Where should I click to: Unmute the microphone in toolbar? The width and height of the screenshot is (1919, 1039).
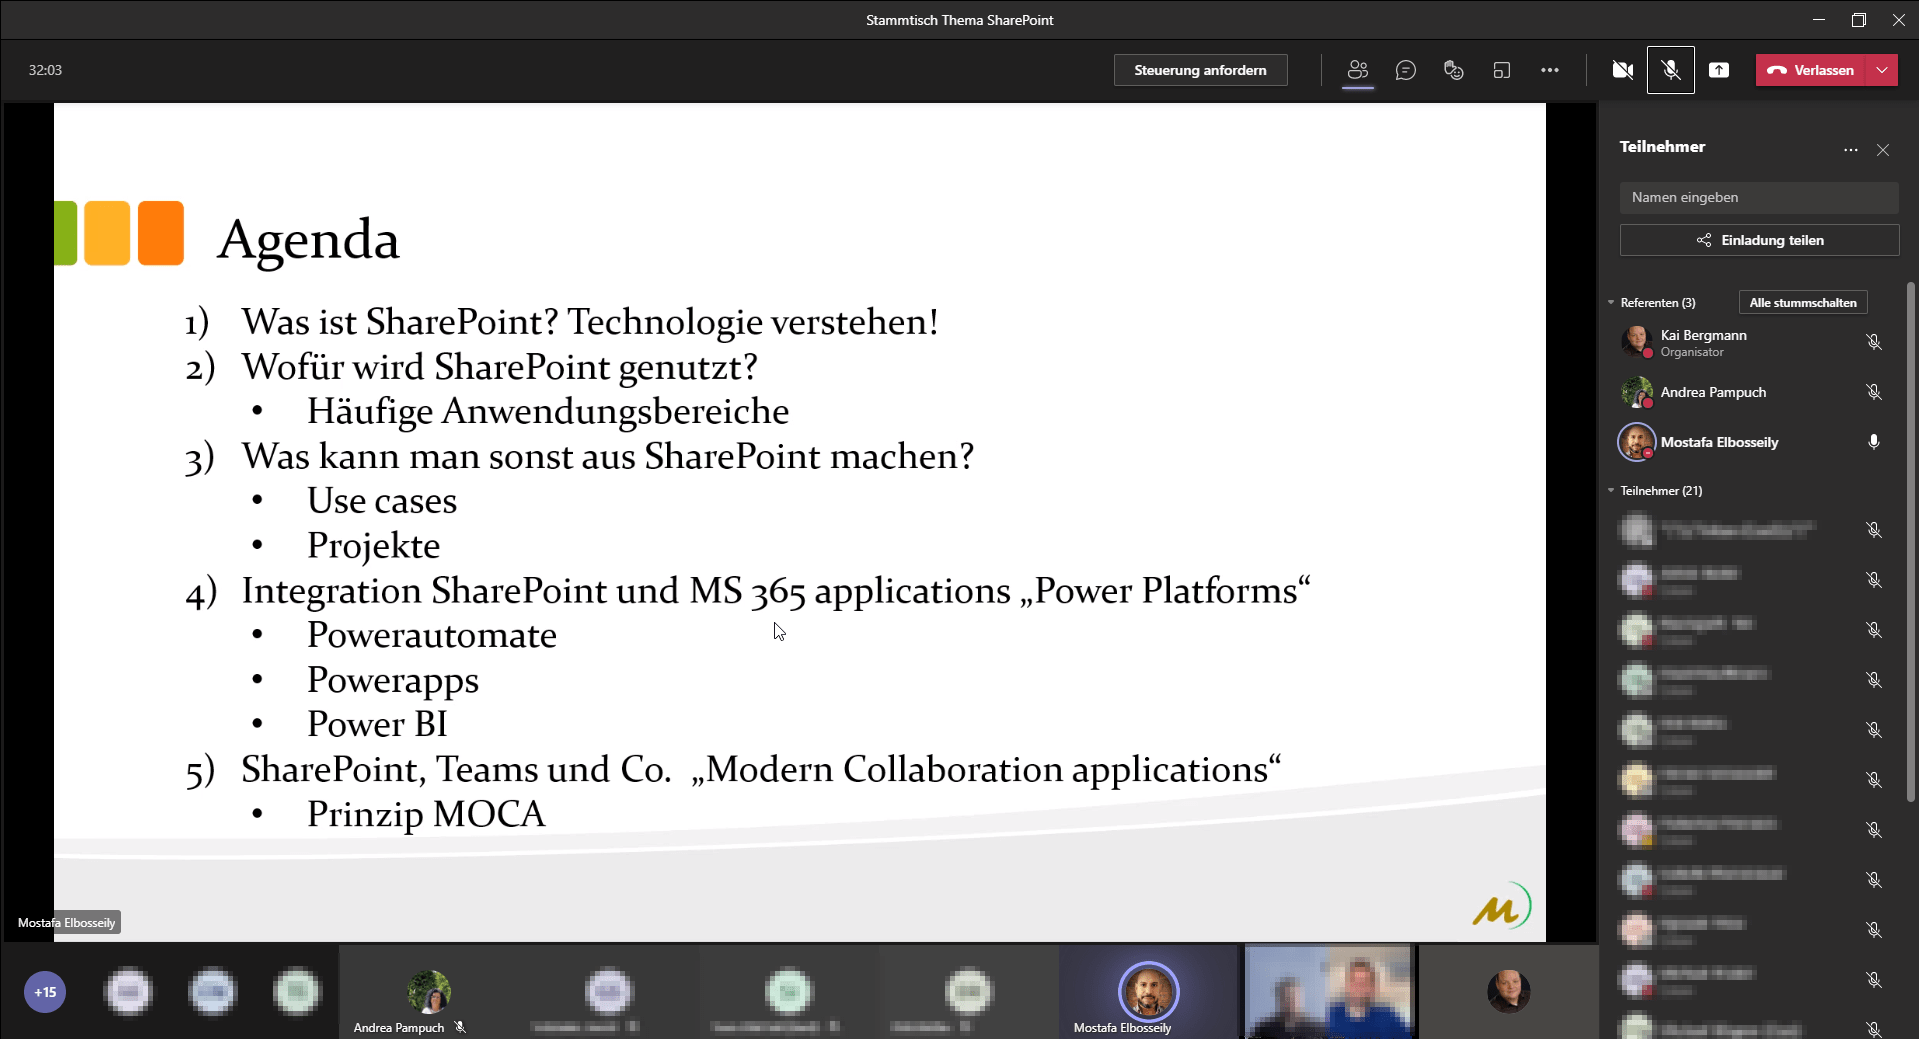(x=1670, y=70)
